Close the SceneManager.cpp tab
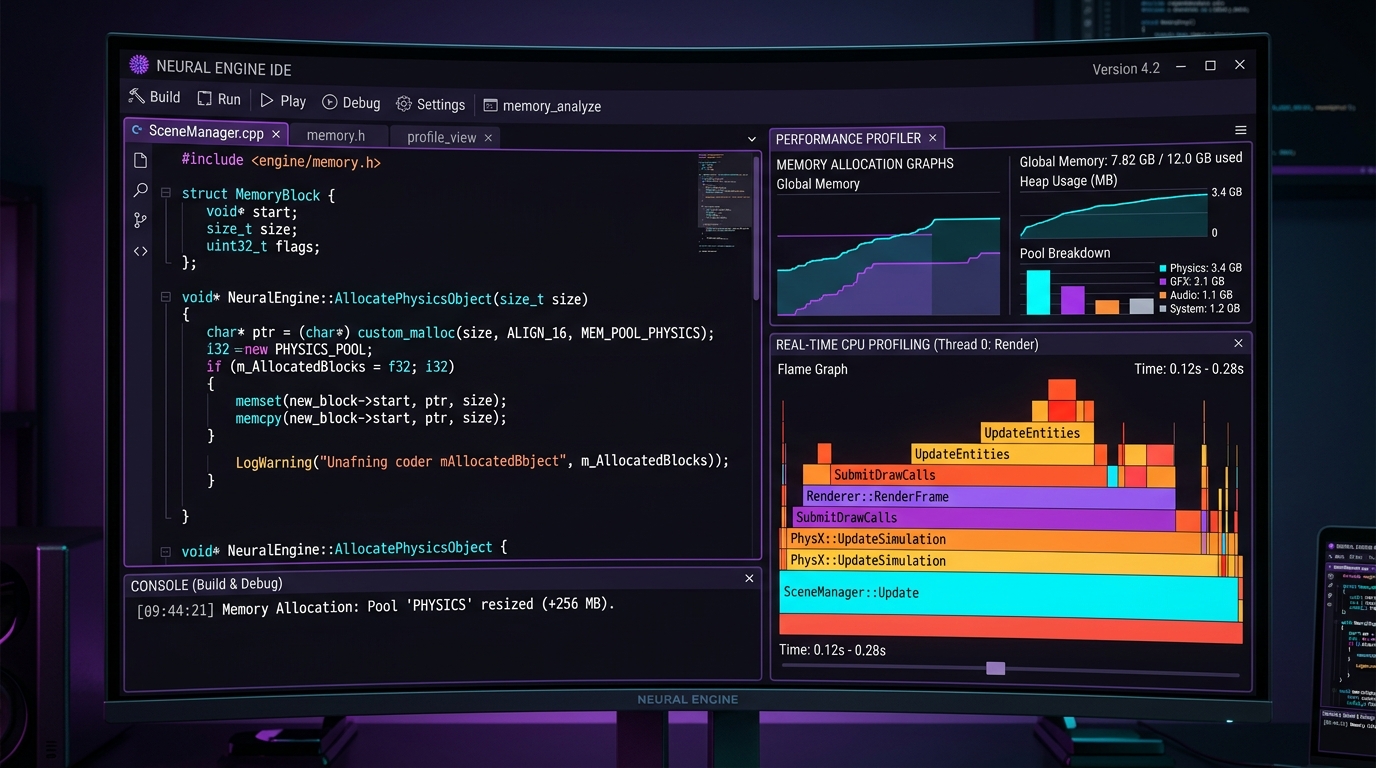This screenshot has height=768, width=1376. (x=276, y=133)
